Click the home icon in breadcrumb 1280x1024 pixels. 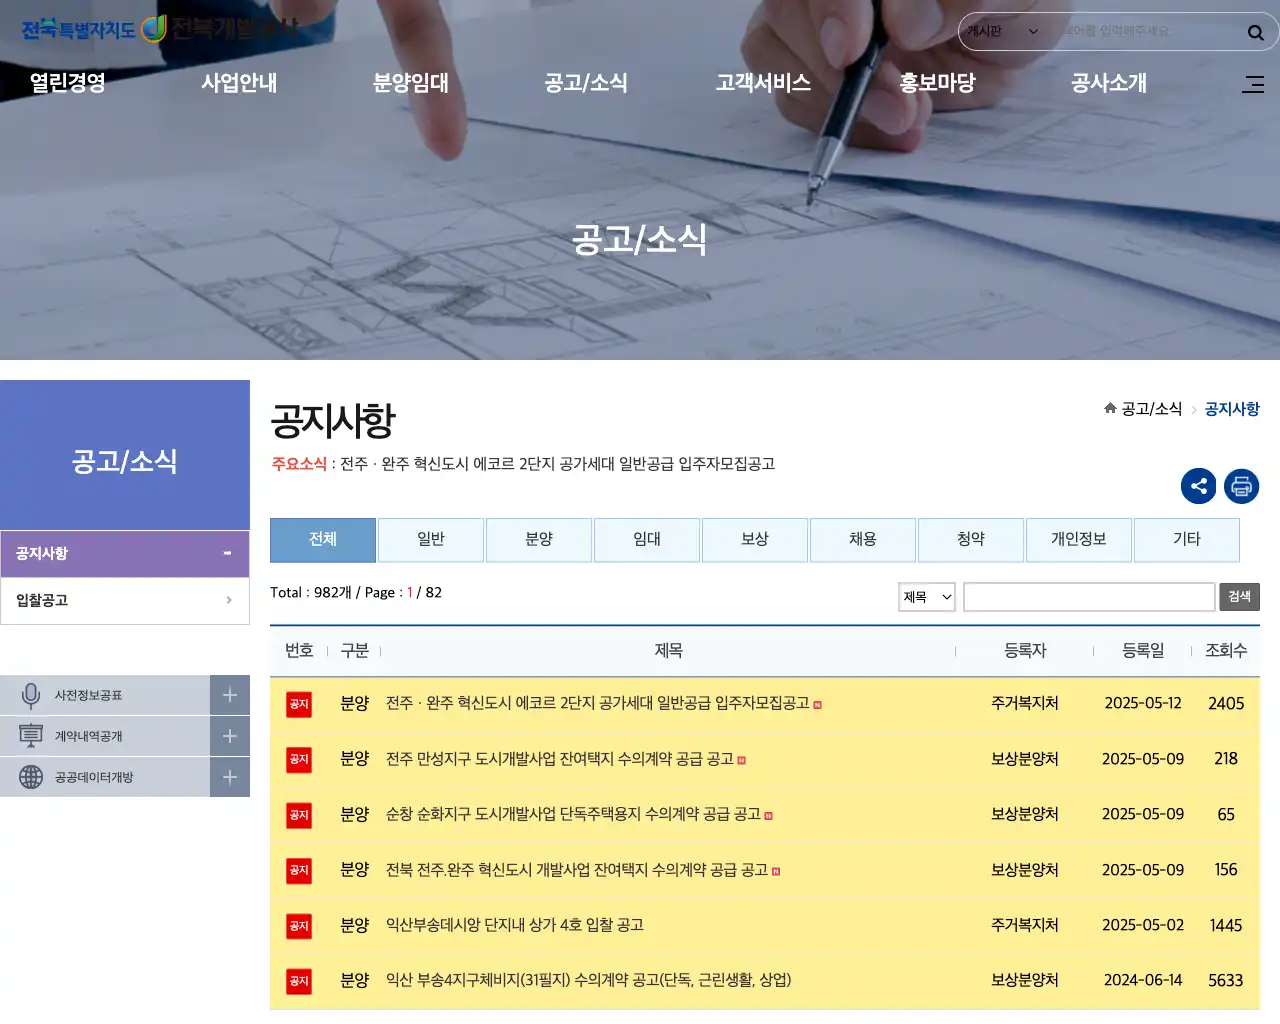[1110, 408]
